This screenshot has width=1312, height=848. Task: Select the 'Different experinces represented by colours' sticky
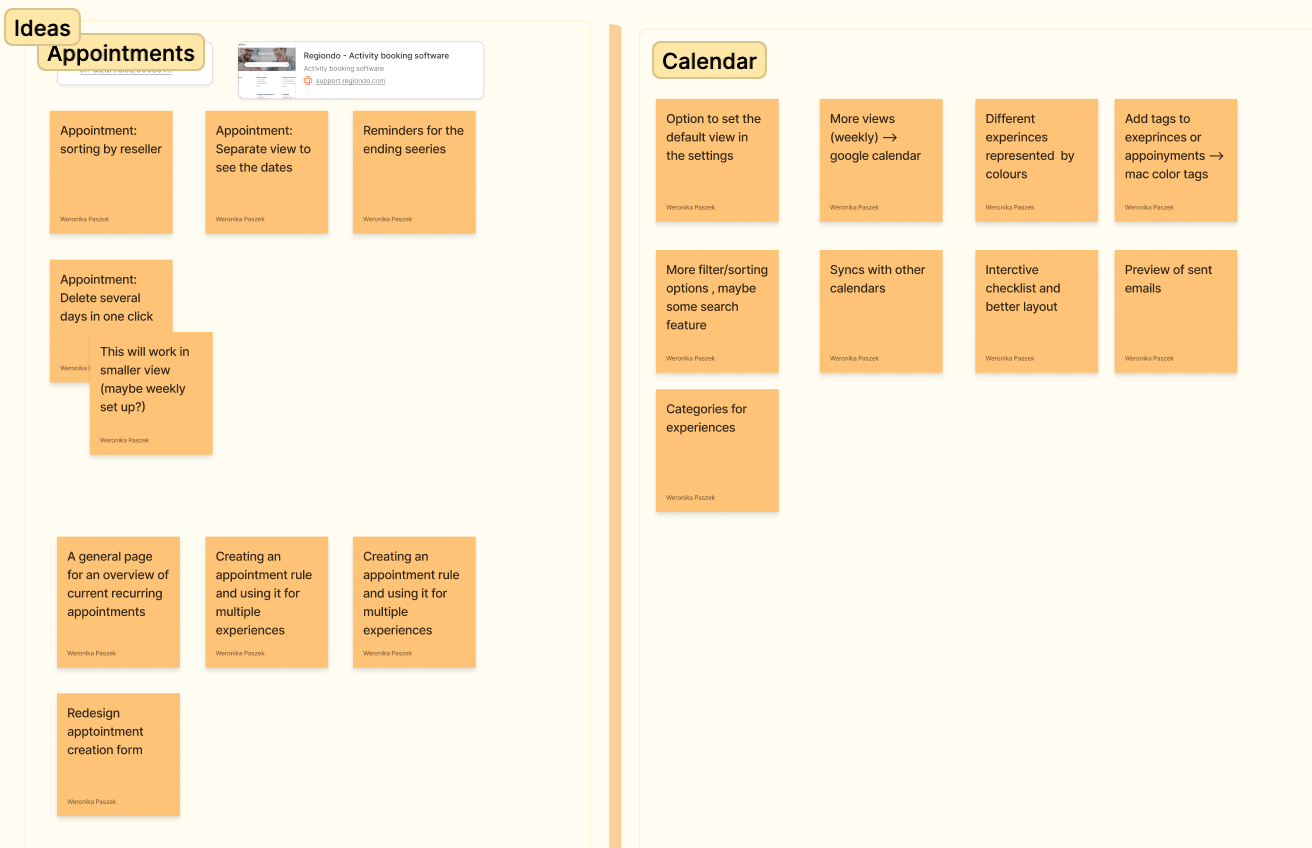pyautogui.click(x=1037, y=160)
